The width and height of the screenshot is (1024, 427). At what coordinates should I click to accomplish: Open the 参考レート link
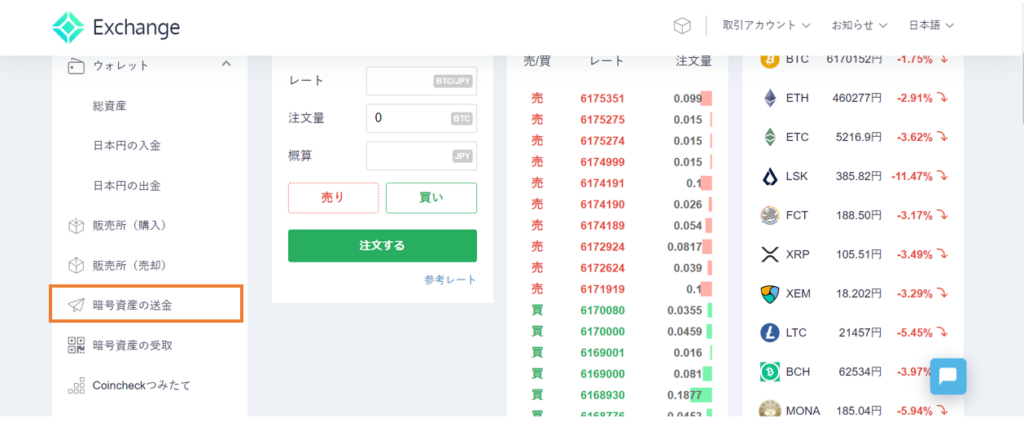pyautogui.click(x=450, y=280)
